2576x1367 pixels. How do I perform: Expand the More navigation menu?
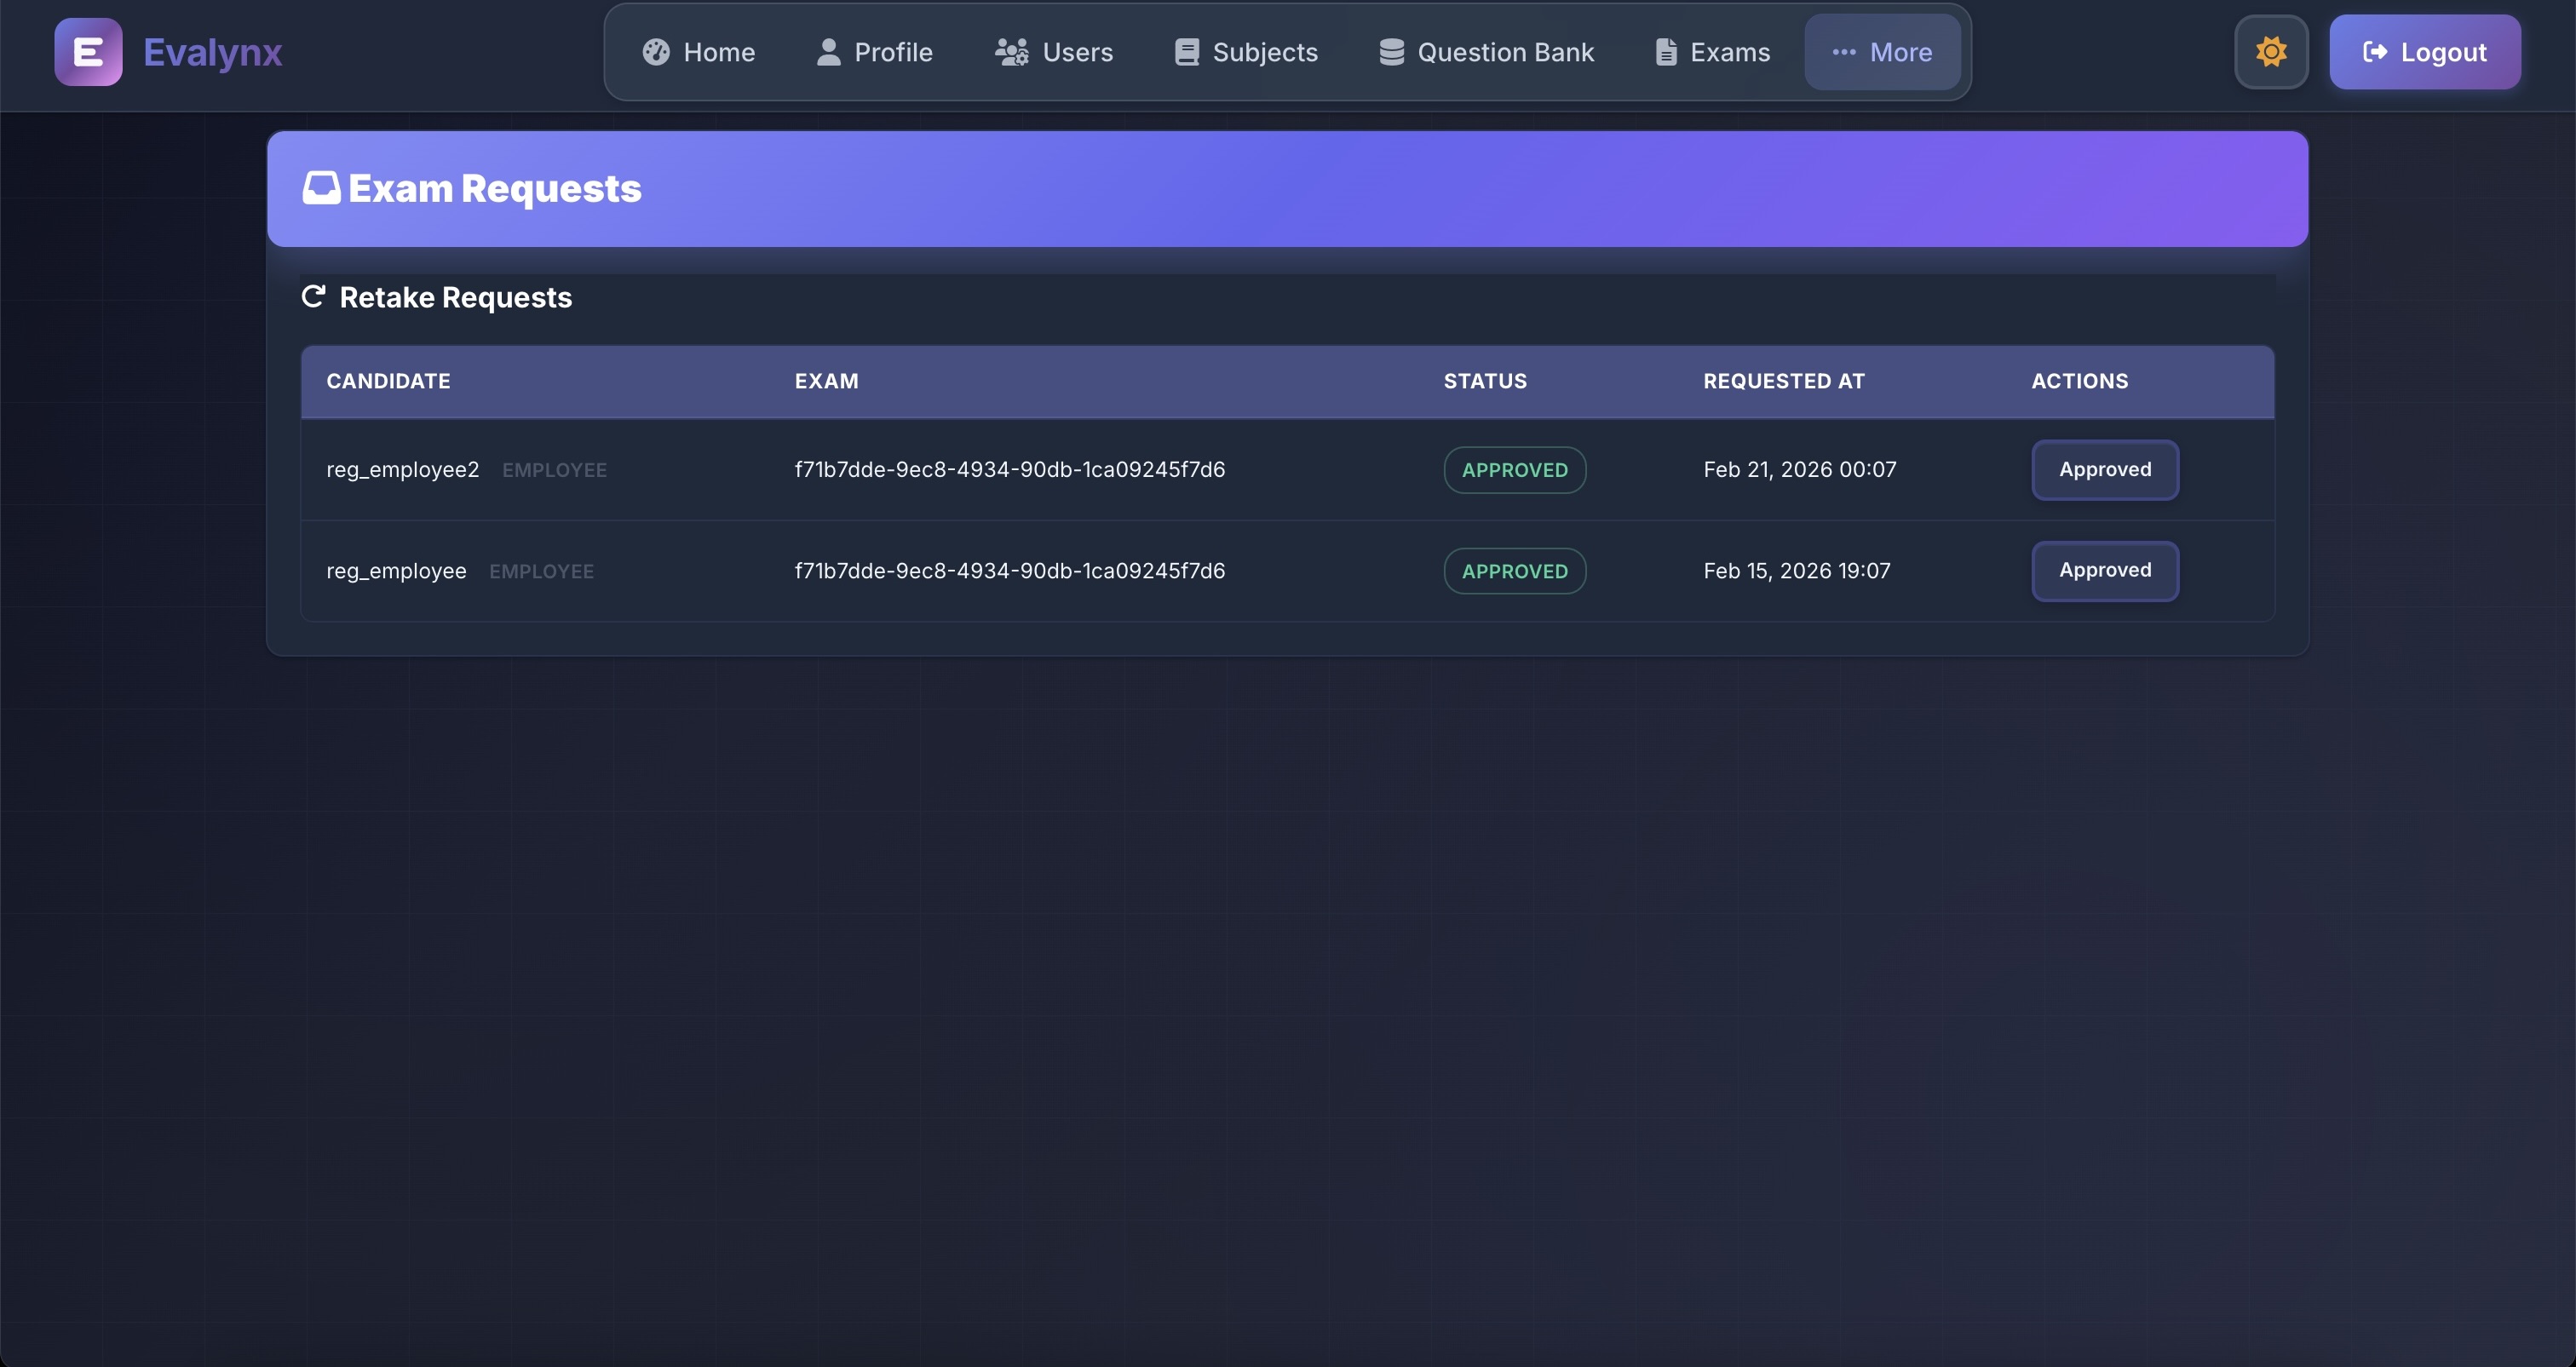click(1881, 52)
